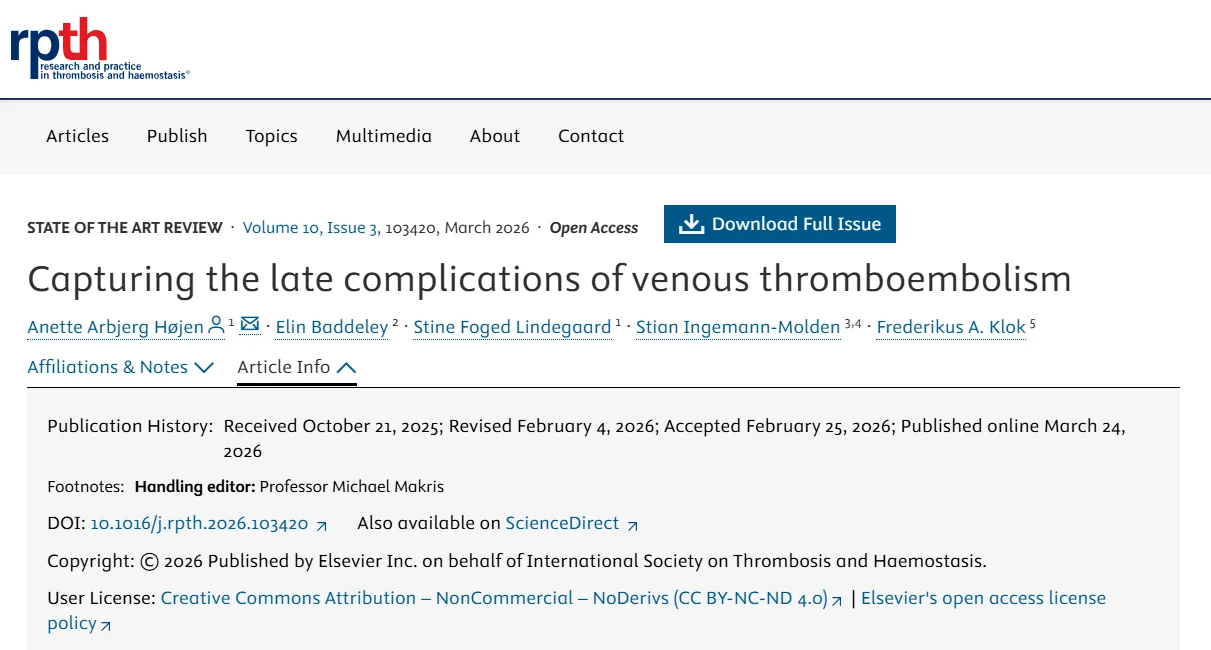Click the download icon on Download Full Issue
This screenshot has height=650, width=1211.
click(x=690, y=223)
